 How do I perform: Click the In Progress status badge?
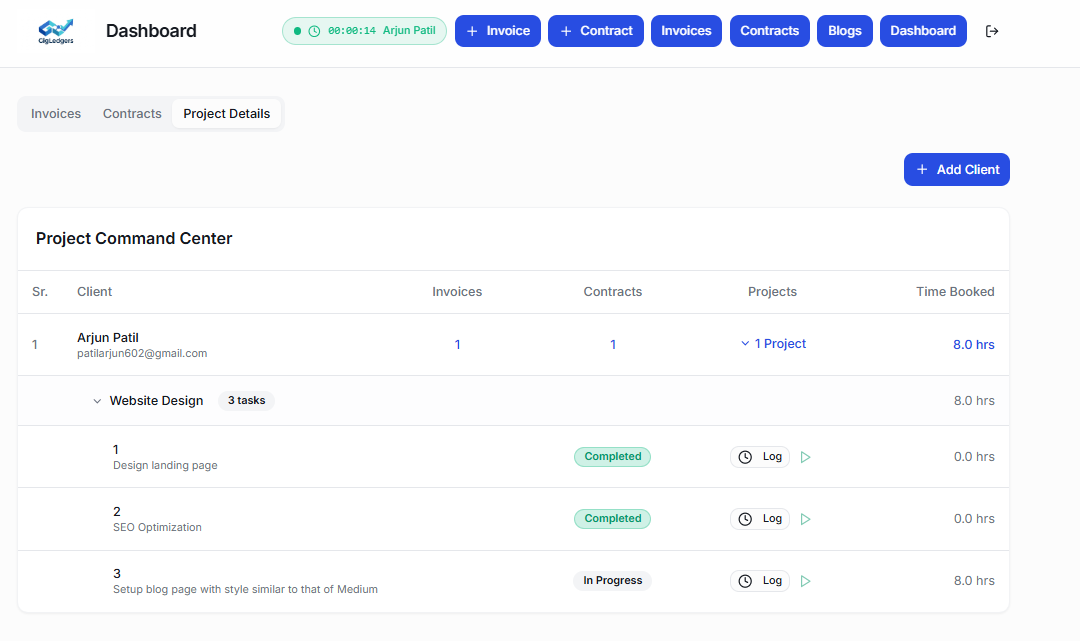(x=612, y=580)
